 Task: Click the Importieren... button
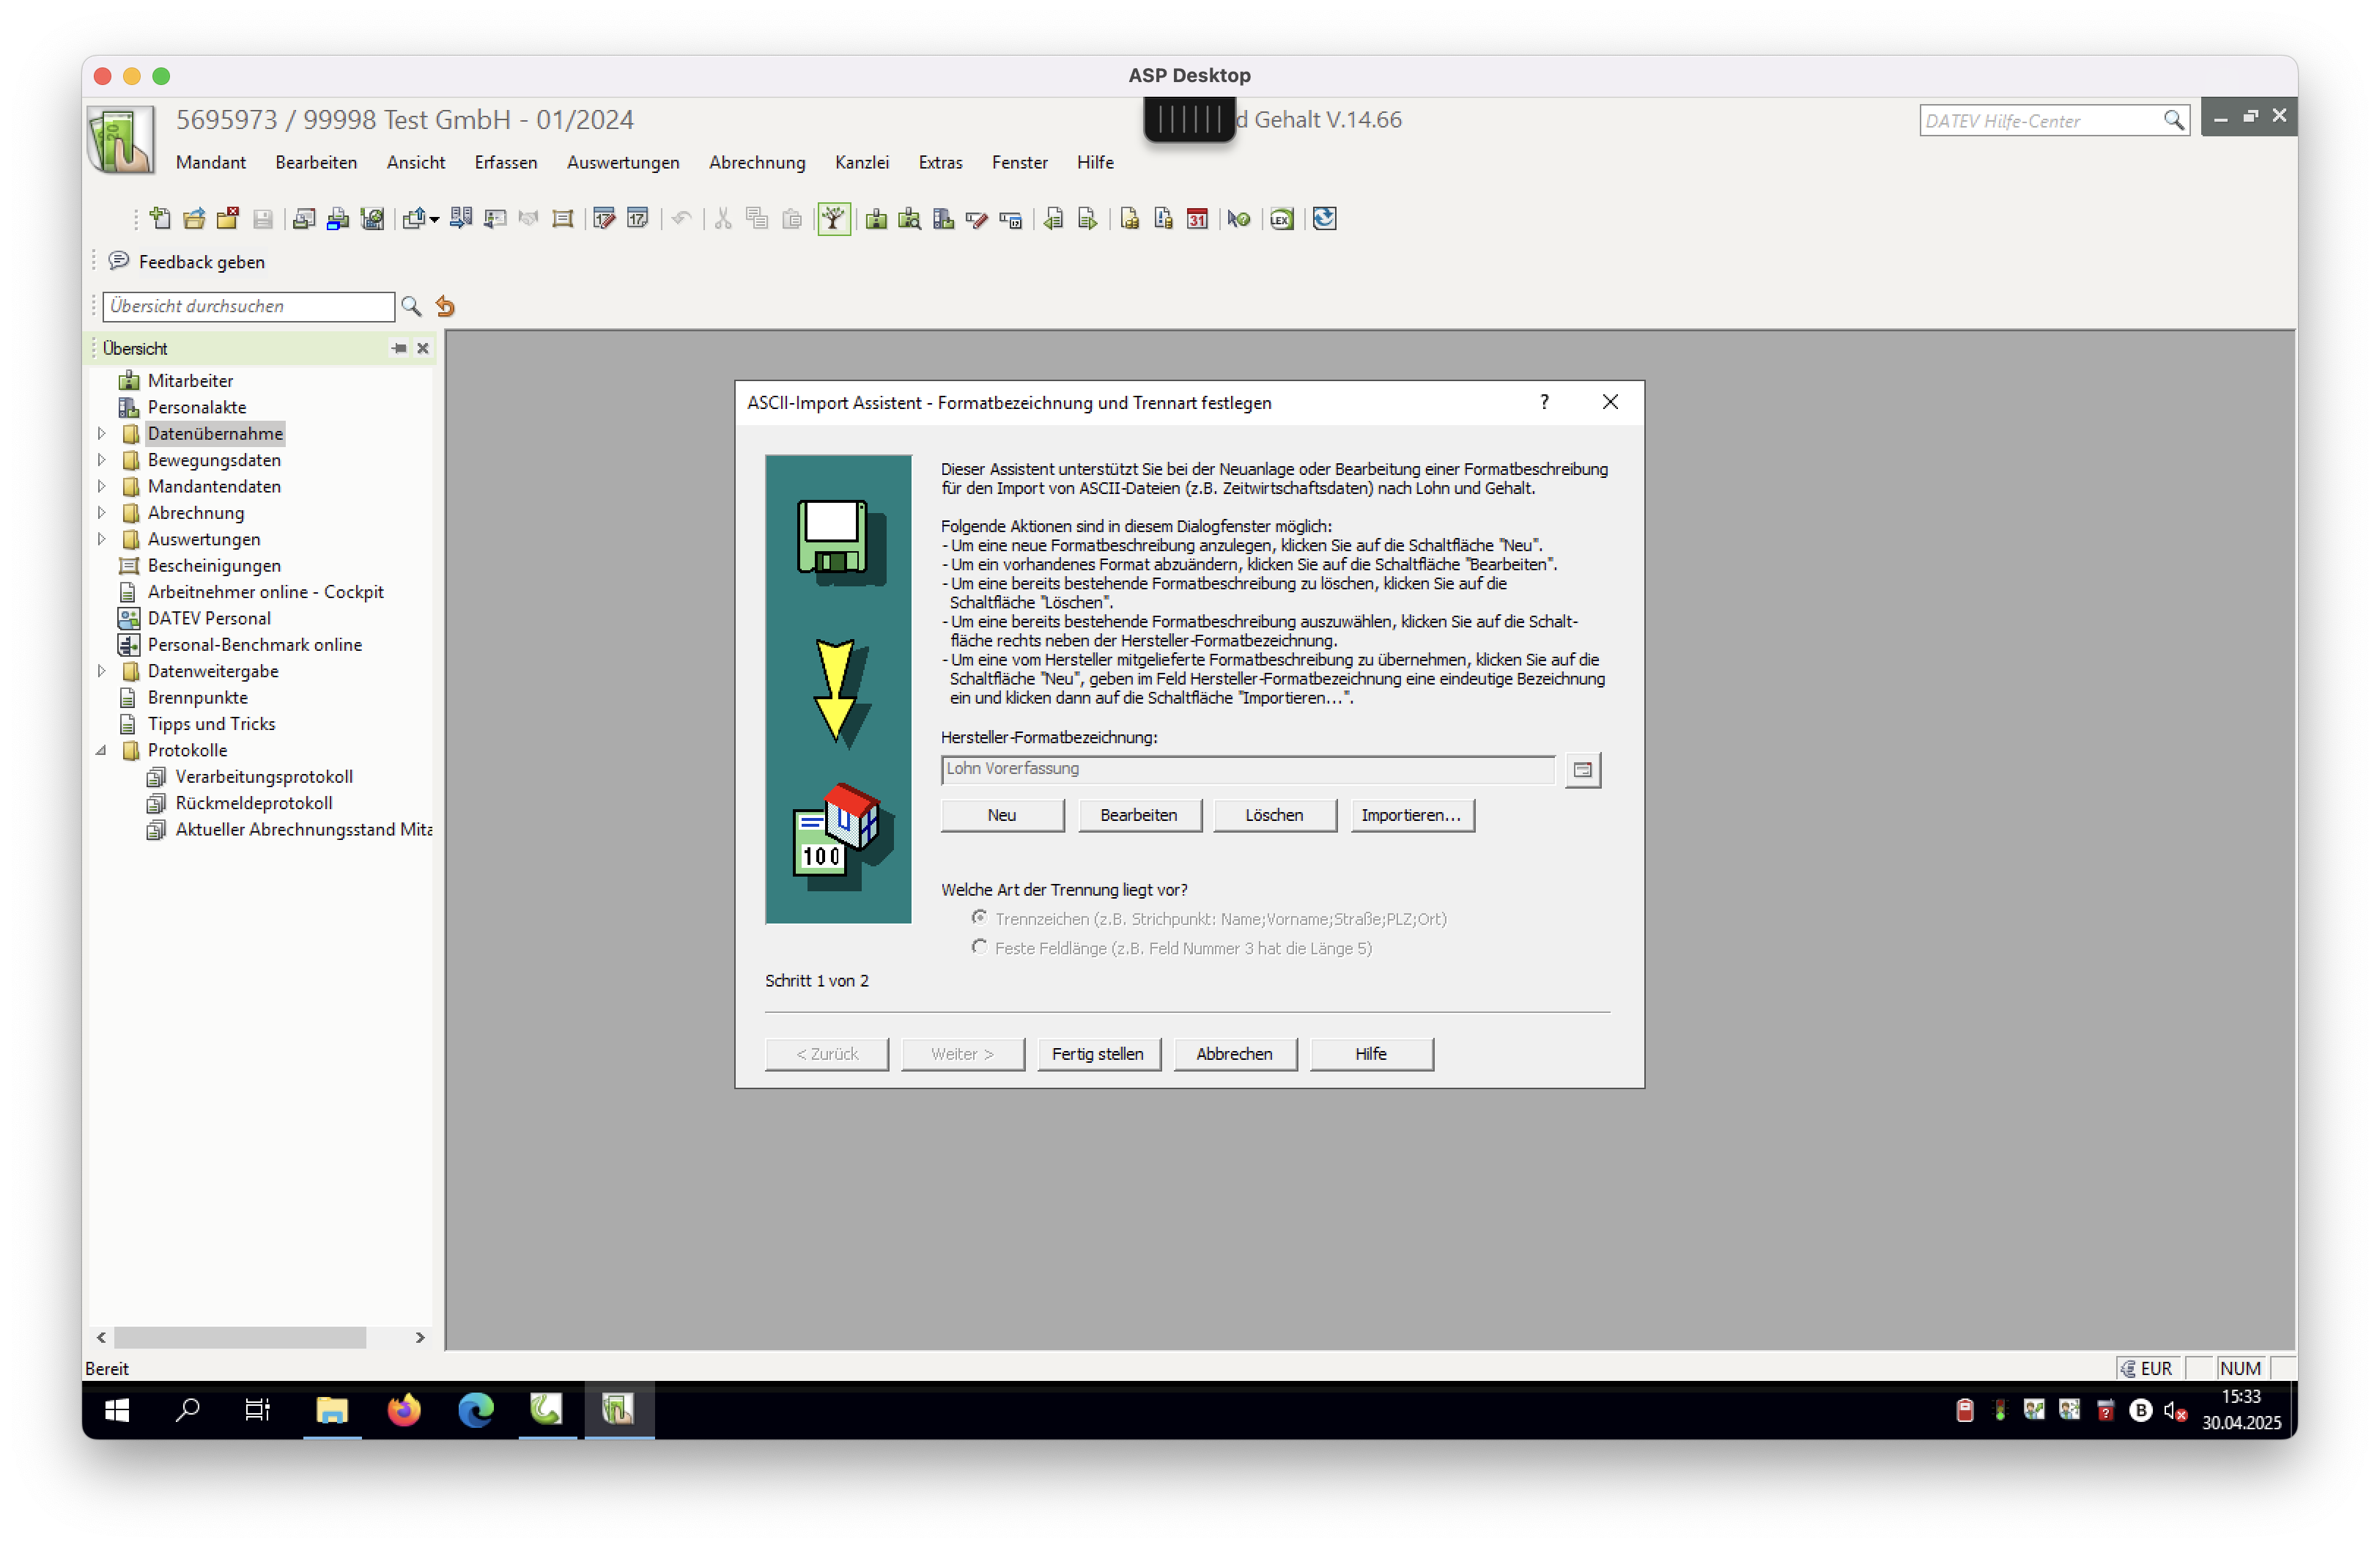(x=1411, y=815)
